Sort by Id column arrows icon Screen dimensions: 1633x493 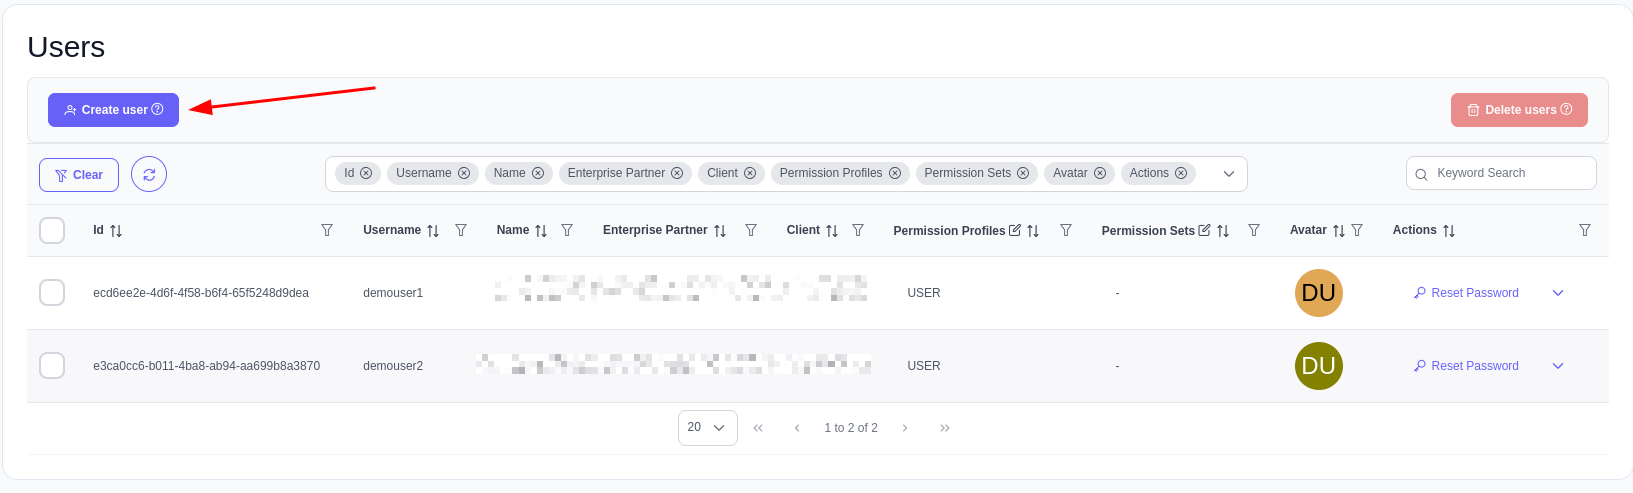point(116,231)
